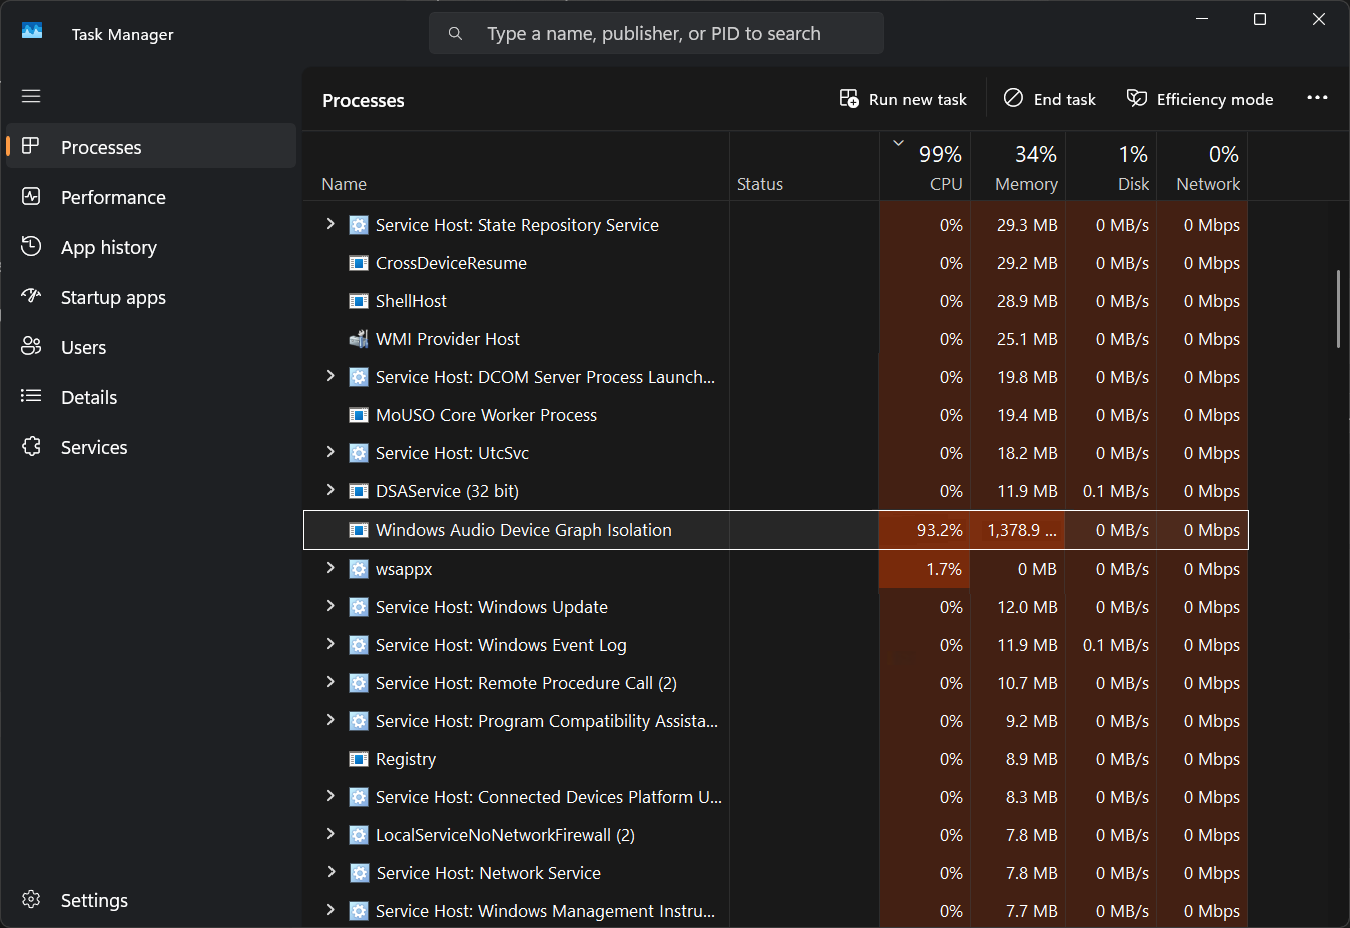Expand the wsappx process group
Viewport: 1350px width, 928px height.
click(x=330, y=568)
